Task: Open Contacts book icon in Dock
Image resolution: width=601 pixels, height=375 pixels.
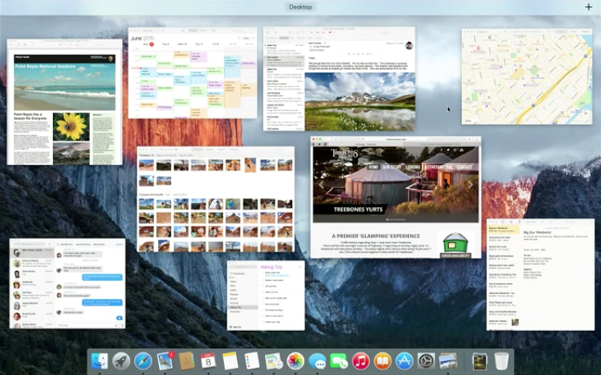Action: pyautogui.click(x=187, y=361)
